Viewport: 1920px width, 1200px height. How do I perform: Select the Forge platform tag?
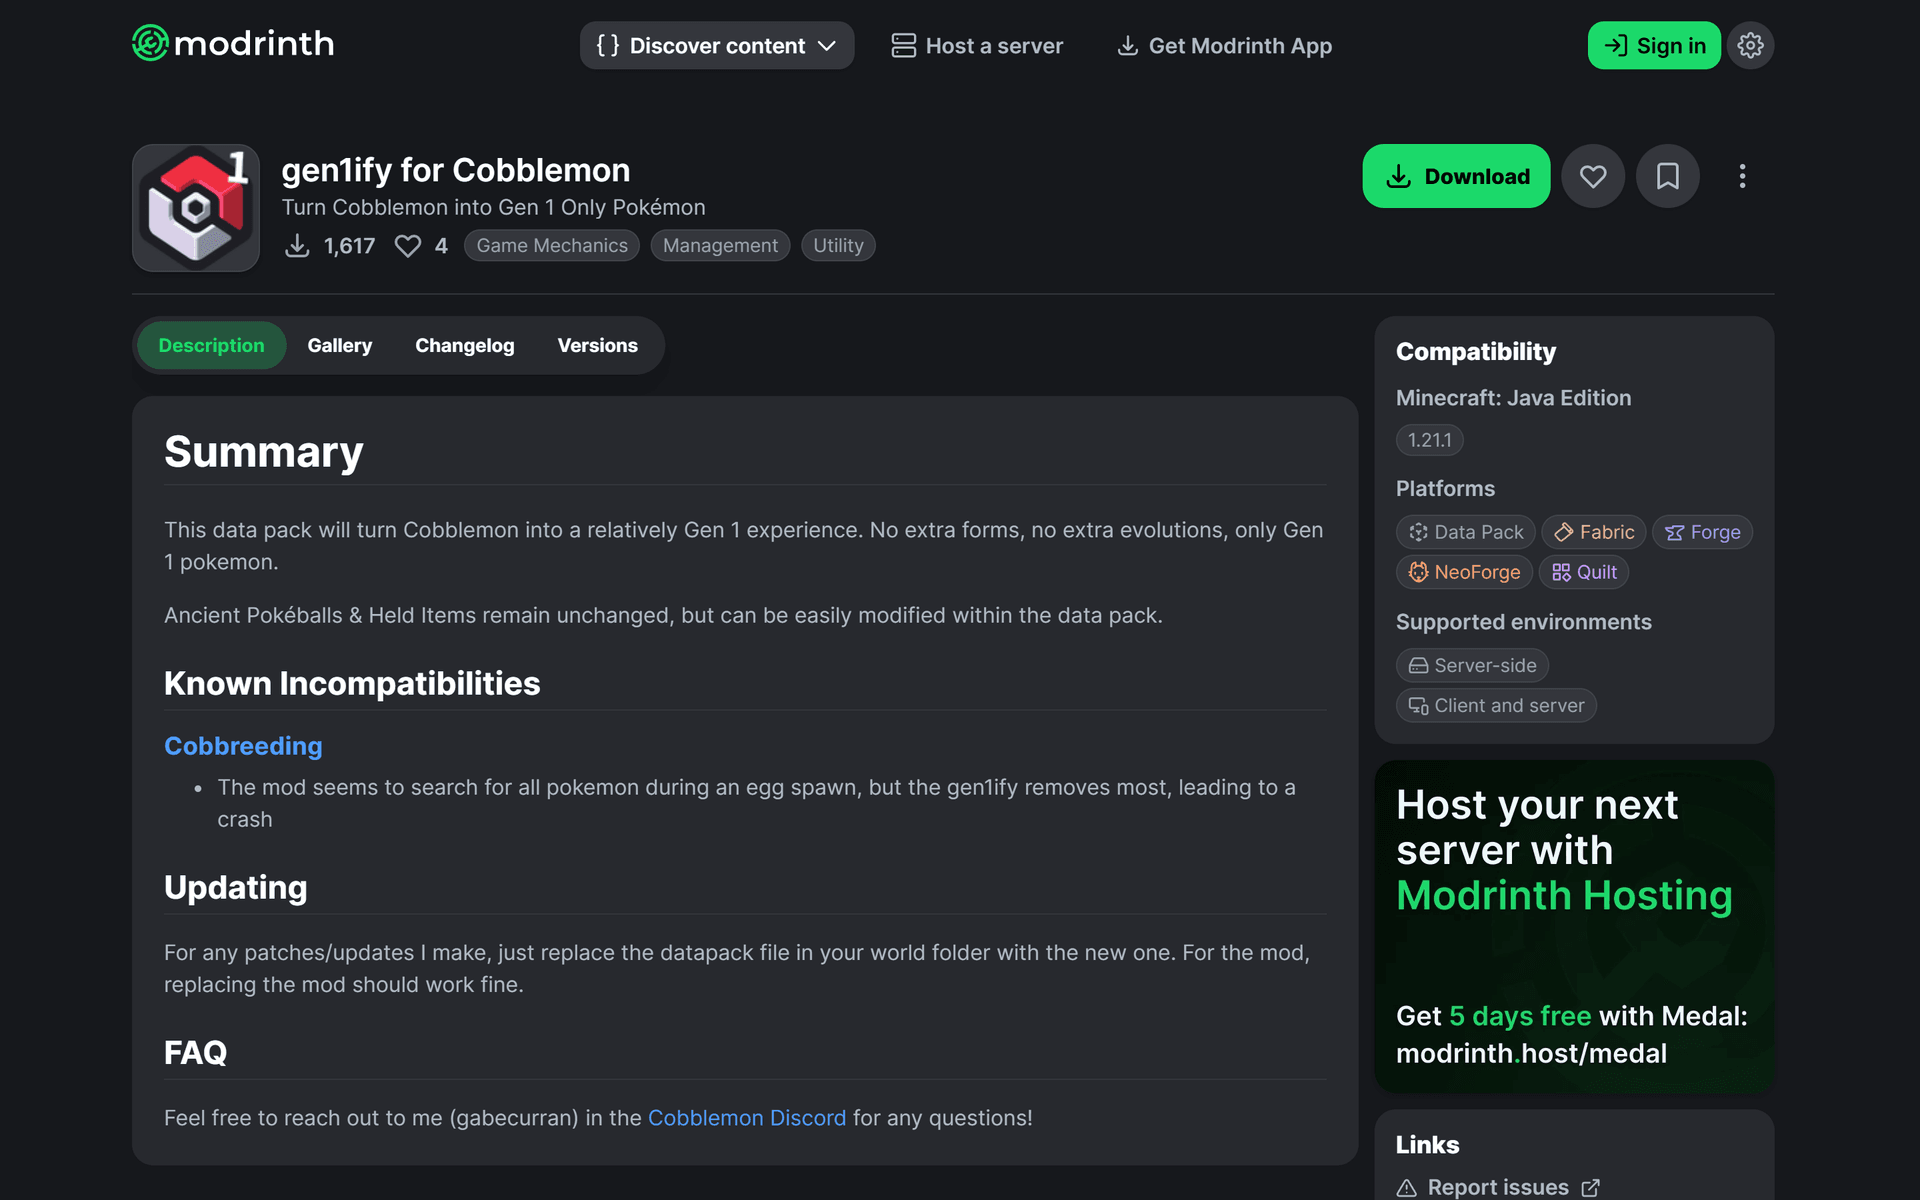tap(1702, 532)
